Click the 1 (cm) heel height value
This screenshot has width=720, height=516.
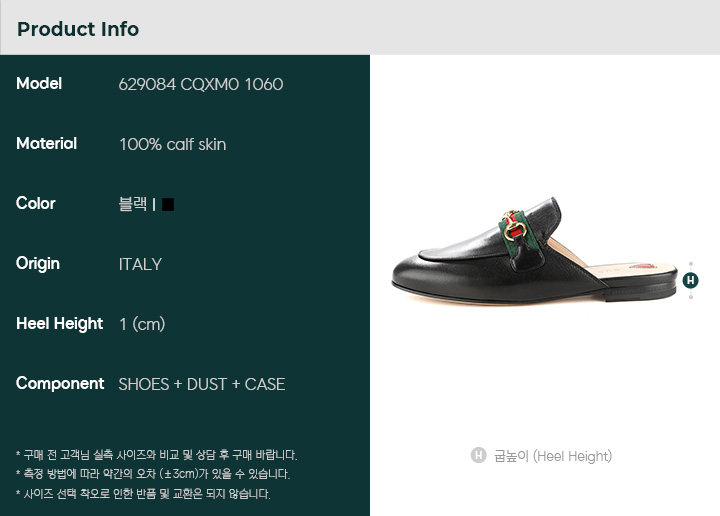point(142,324)
